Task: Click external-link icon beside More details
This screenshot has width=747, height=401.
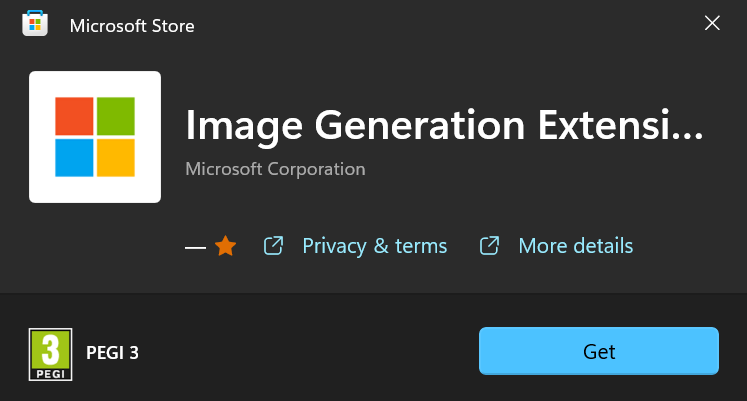Action: [489, 246]
